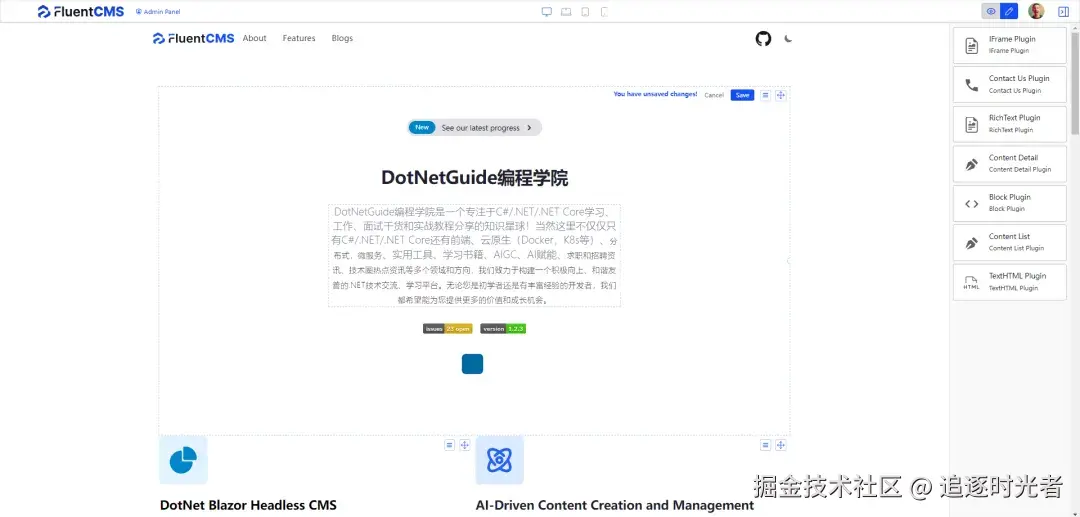Open the user avatar profile menu
The image size is (1080, 517).
[1036, 11]
